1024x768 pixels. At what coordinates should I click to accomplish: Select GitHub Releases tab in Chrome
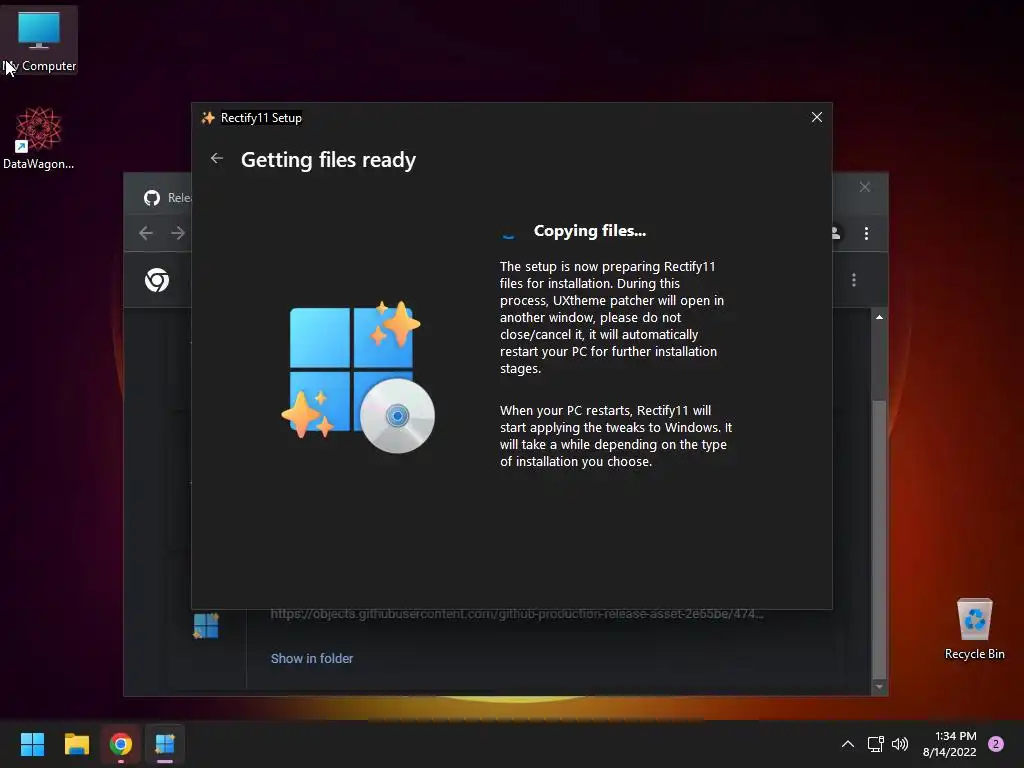[167, 198]
